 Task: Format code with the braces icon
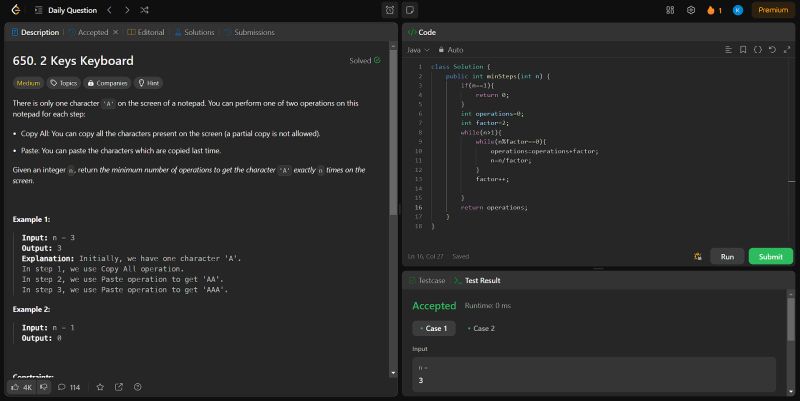tap(757, 49)
